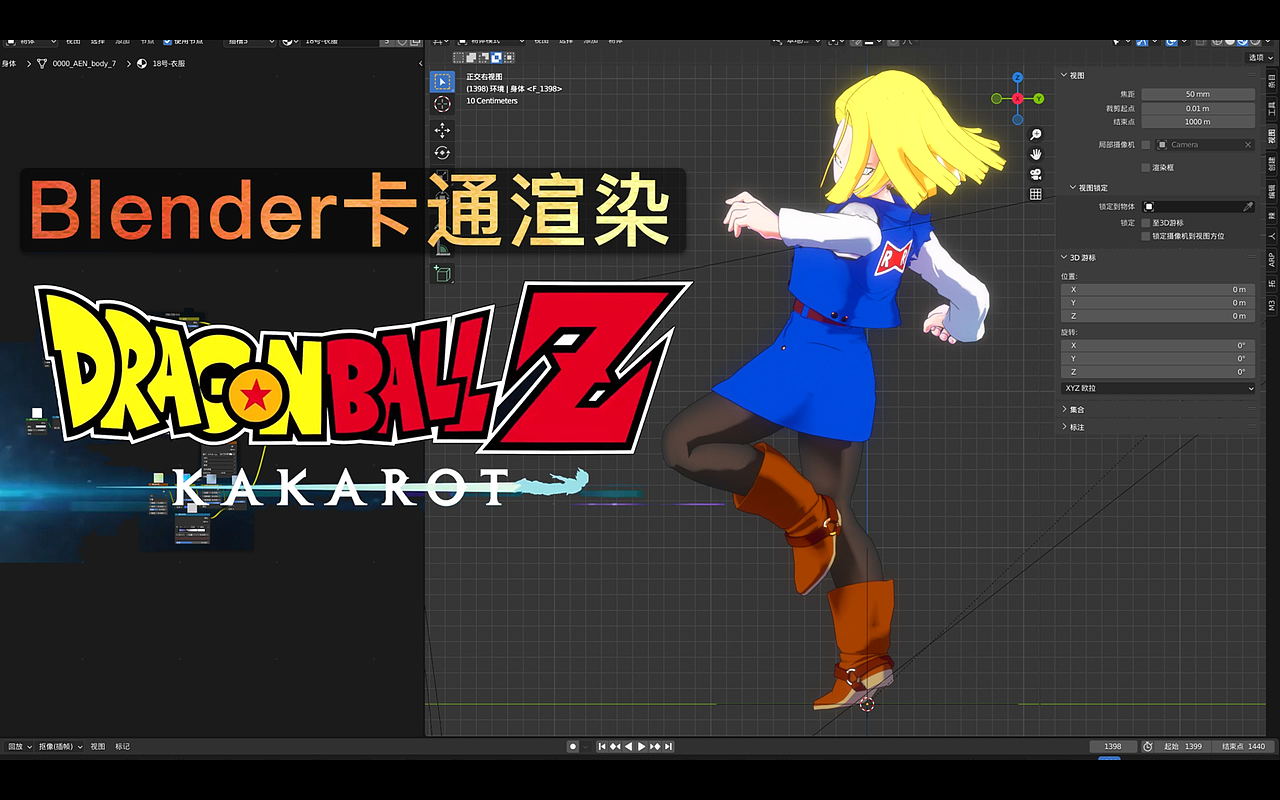Pick the Rotate tool in viewport toolbar
Screen dimensions: 1280x800
coord(442,153)
